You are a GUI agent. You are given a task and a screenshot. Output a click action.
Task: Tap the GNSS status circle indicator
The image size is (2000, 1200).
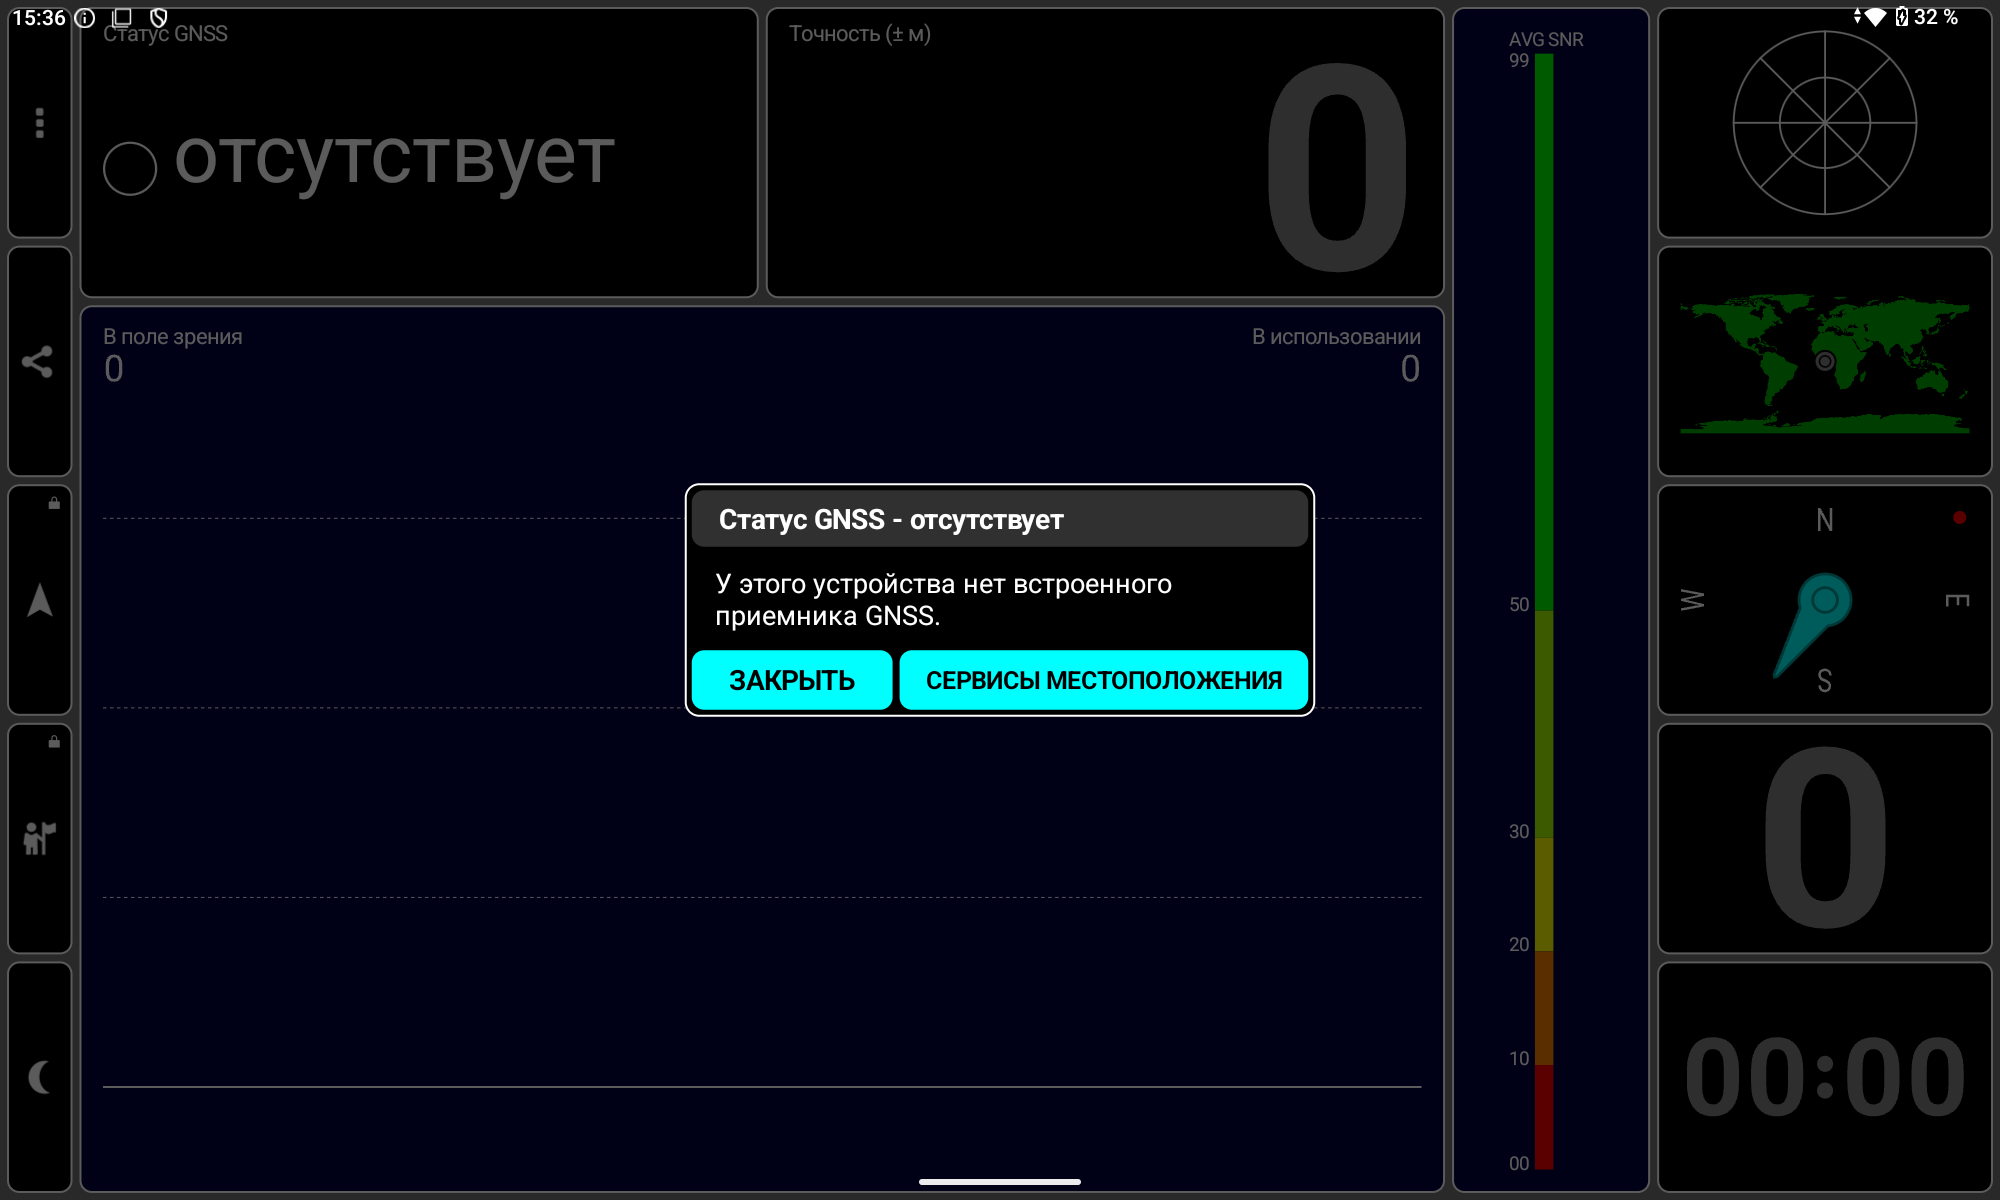point(130,168)
